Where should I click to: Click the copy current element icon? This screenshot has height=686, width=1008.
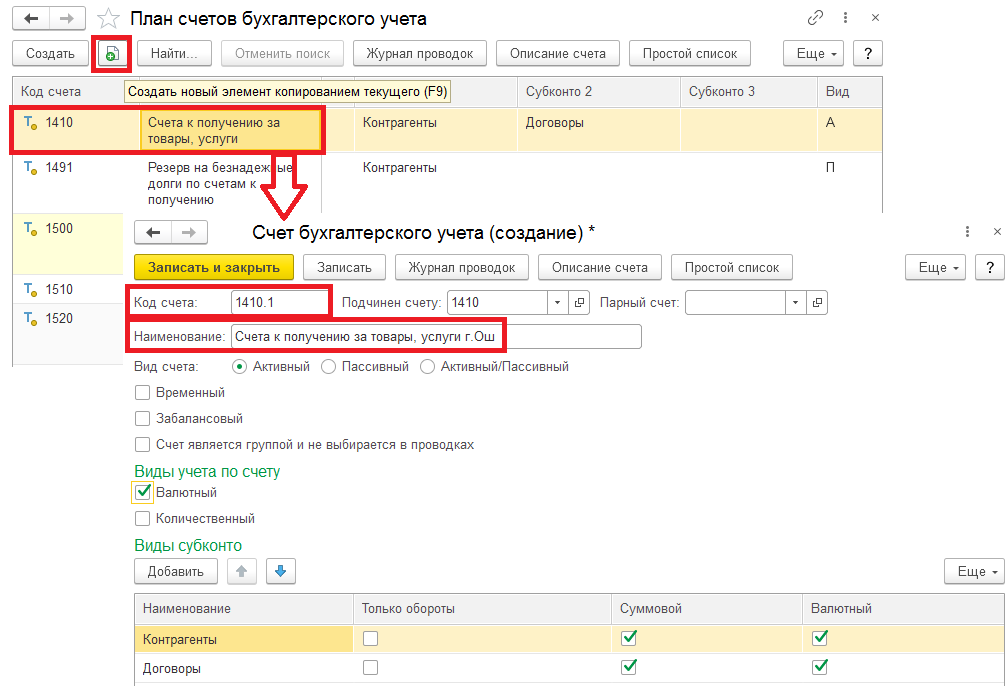112,54
